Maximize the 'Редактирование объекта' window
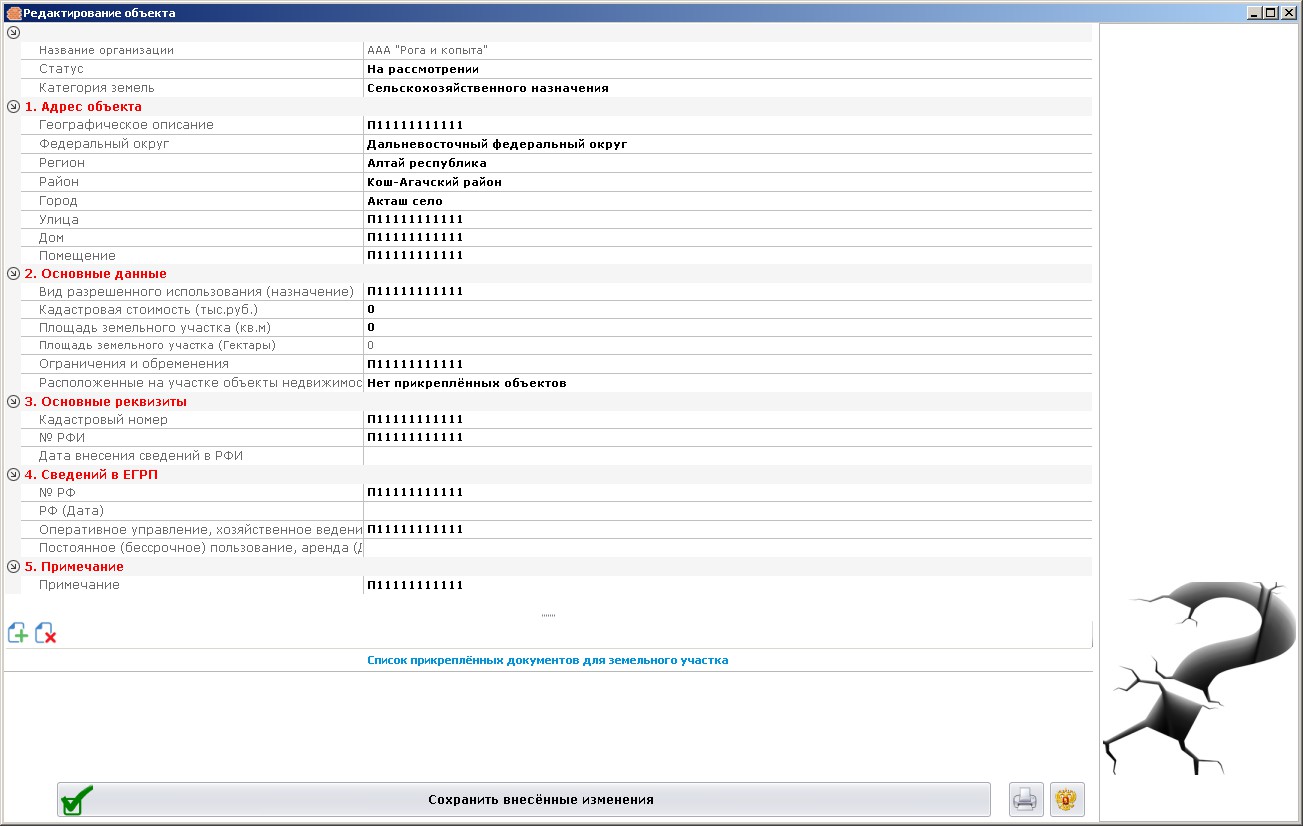The height and width of the screenshot is (826, 1303). [1270, 13]
